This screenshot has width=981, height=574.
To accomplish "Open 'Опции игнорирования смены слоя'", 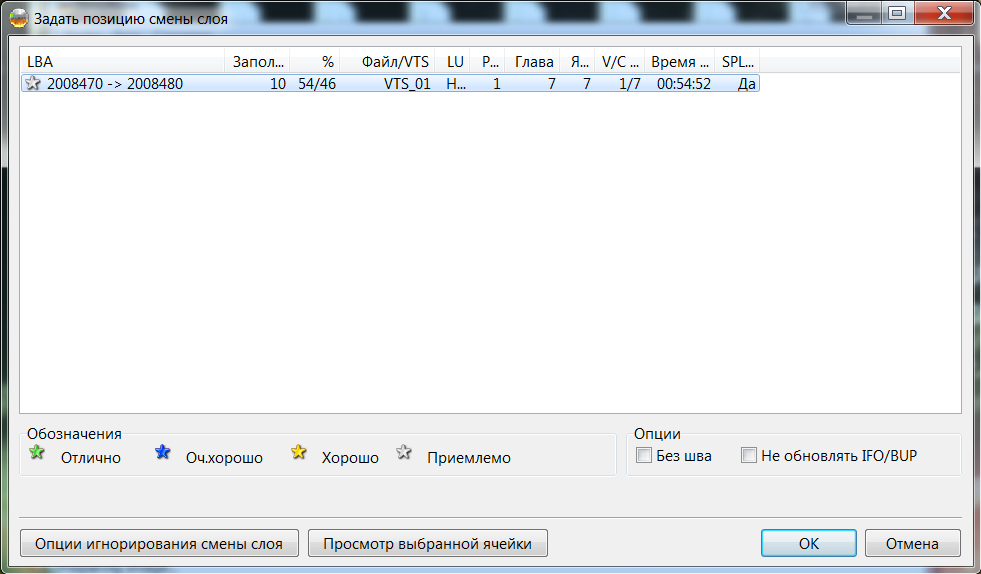I will pos(159,543).
